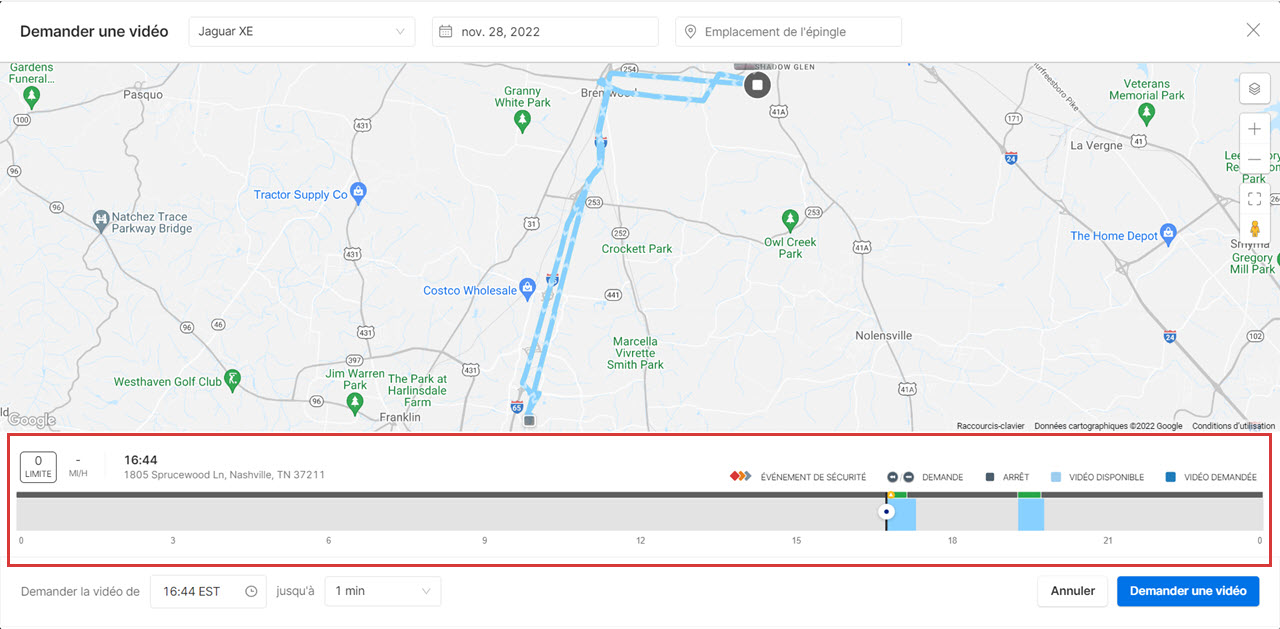
Task: Edit the 16:44 EST start time field
Action: pyautogui.click(x=208, y=591)
